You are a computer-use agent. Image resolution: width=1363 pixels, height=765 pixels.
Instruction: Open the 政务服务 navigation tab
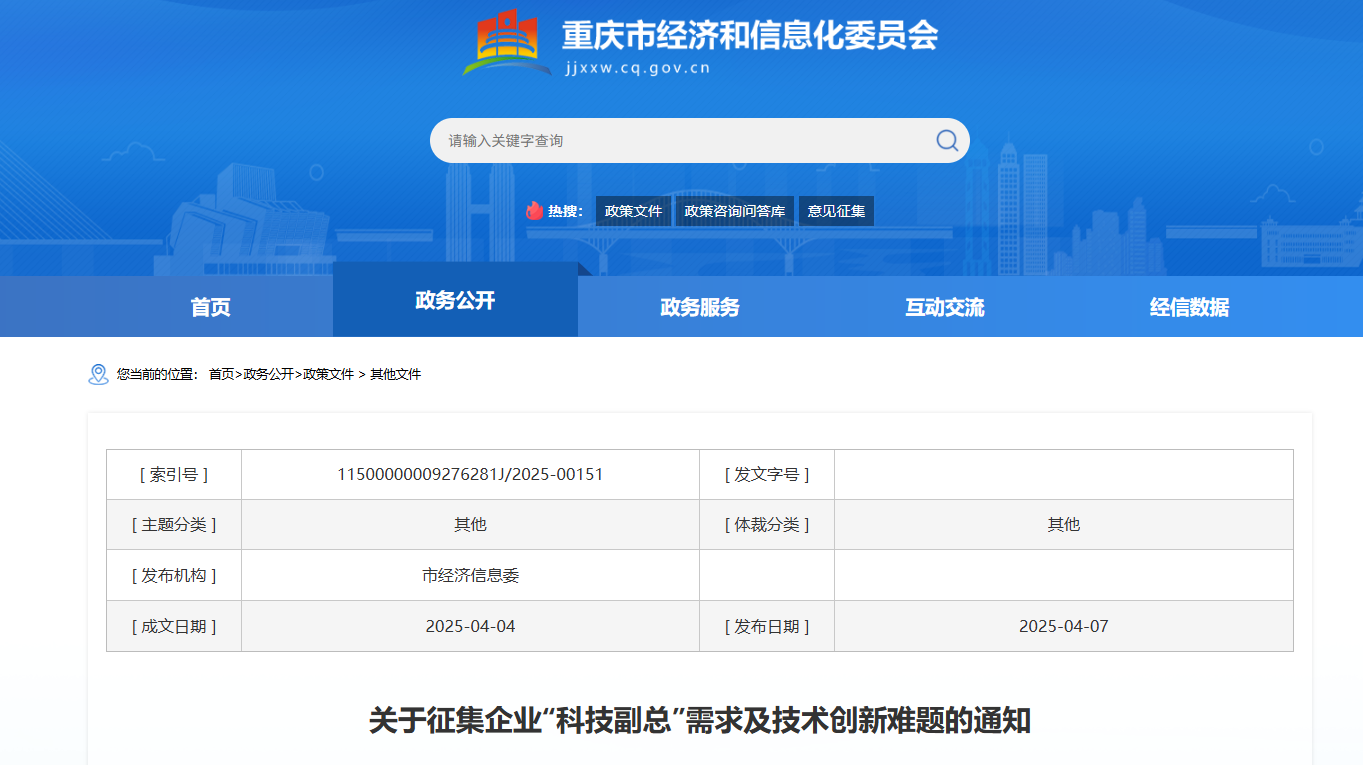click(x=700, y=307)
